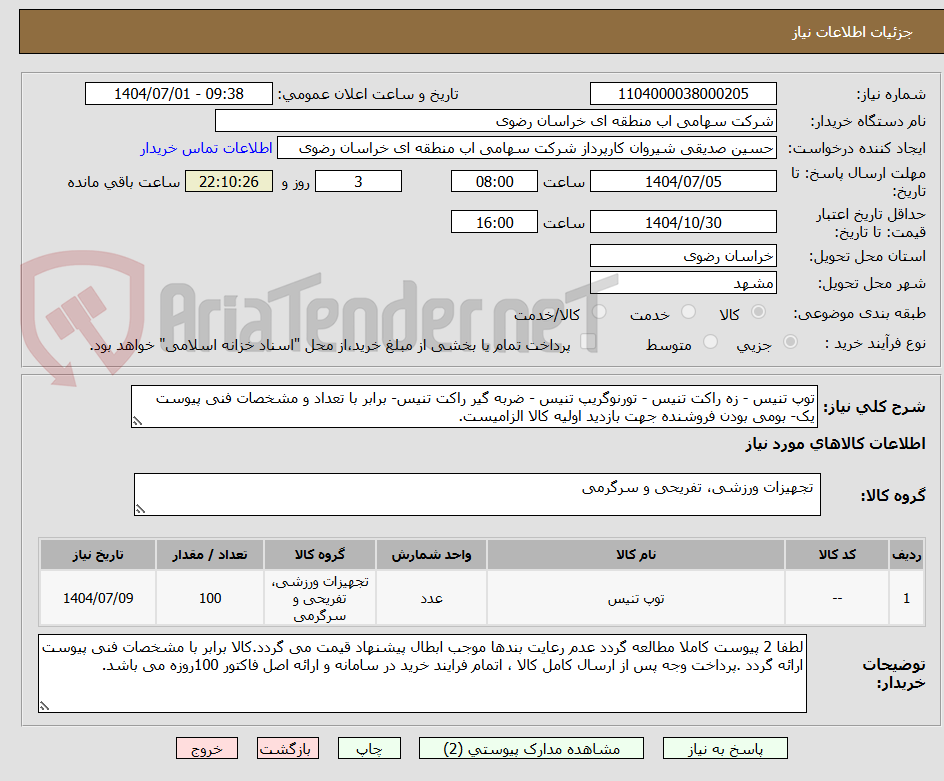The height and width of the screenshot is (781, 944).
Task: Select the خدمت radio button
Action: pyautogui.click(x=687, y=311)
